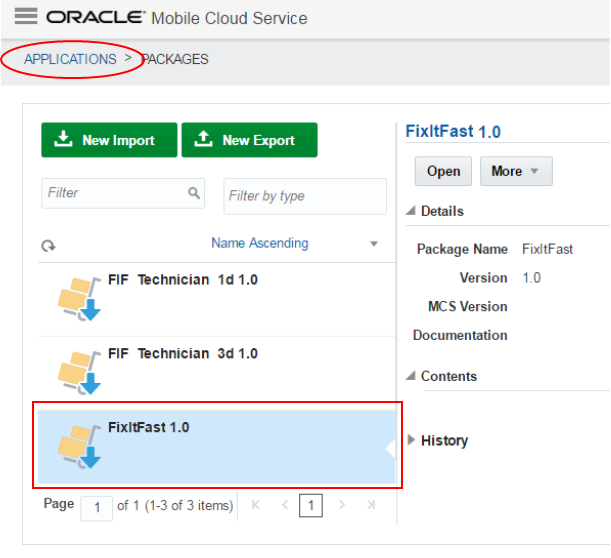Click the New Import button
The image size is (611, 558).
[109, 140]
